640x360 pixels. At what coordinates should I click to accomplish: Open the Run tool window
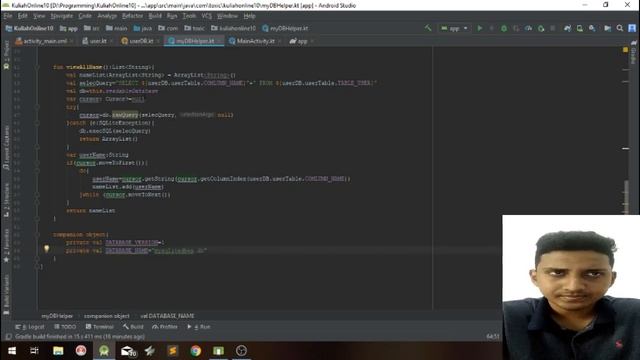pyautogui.click(x=199, y=327)
